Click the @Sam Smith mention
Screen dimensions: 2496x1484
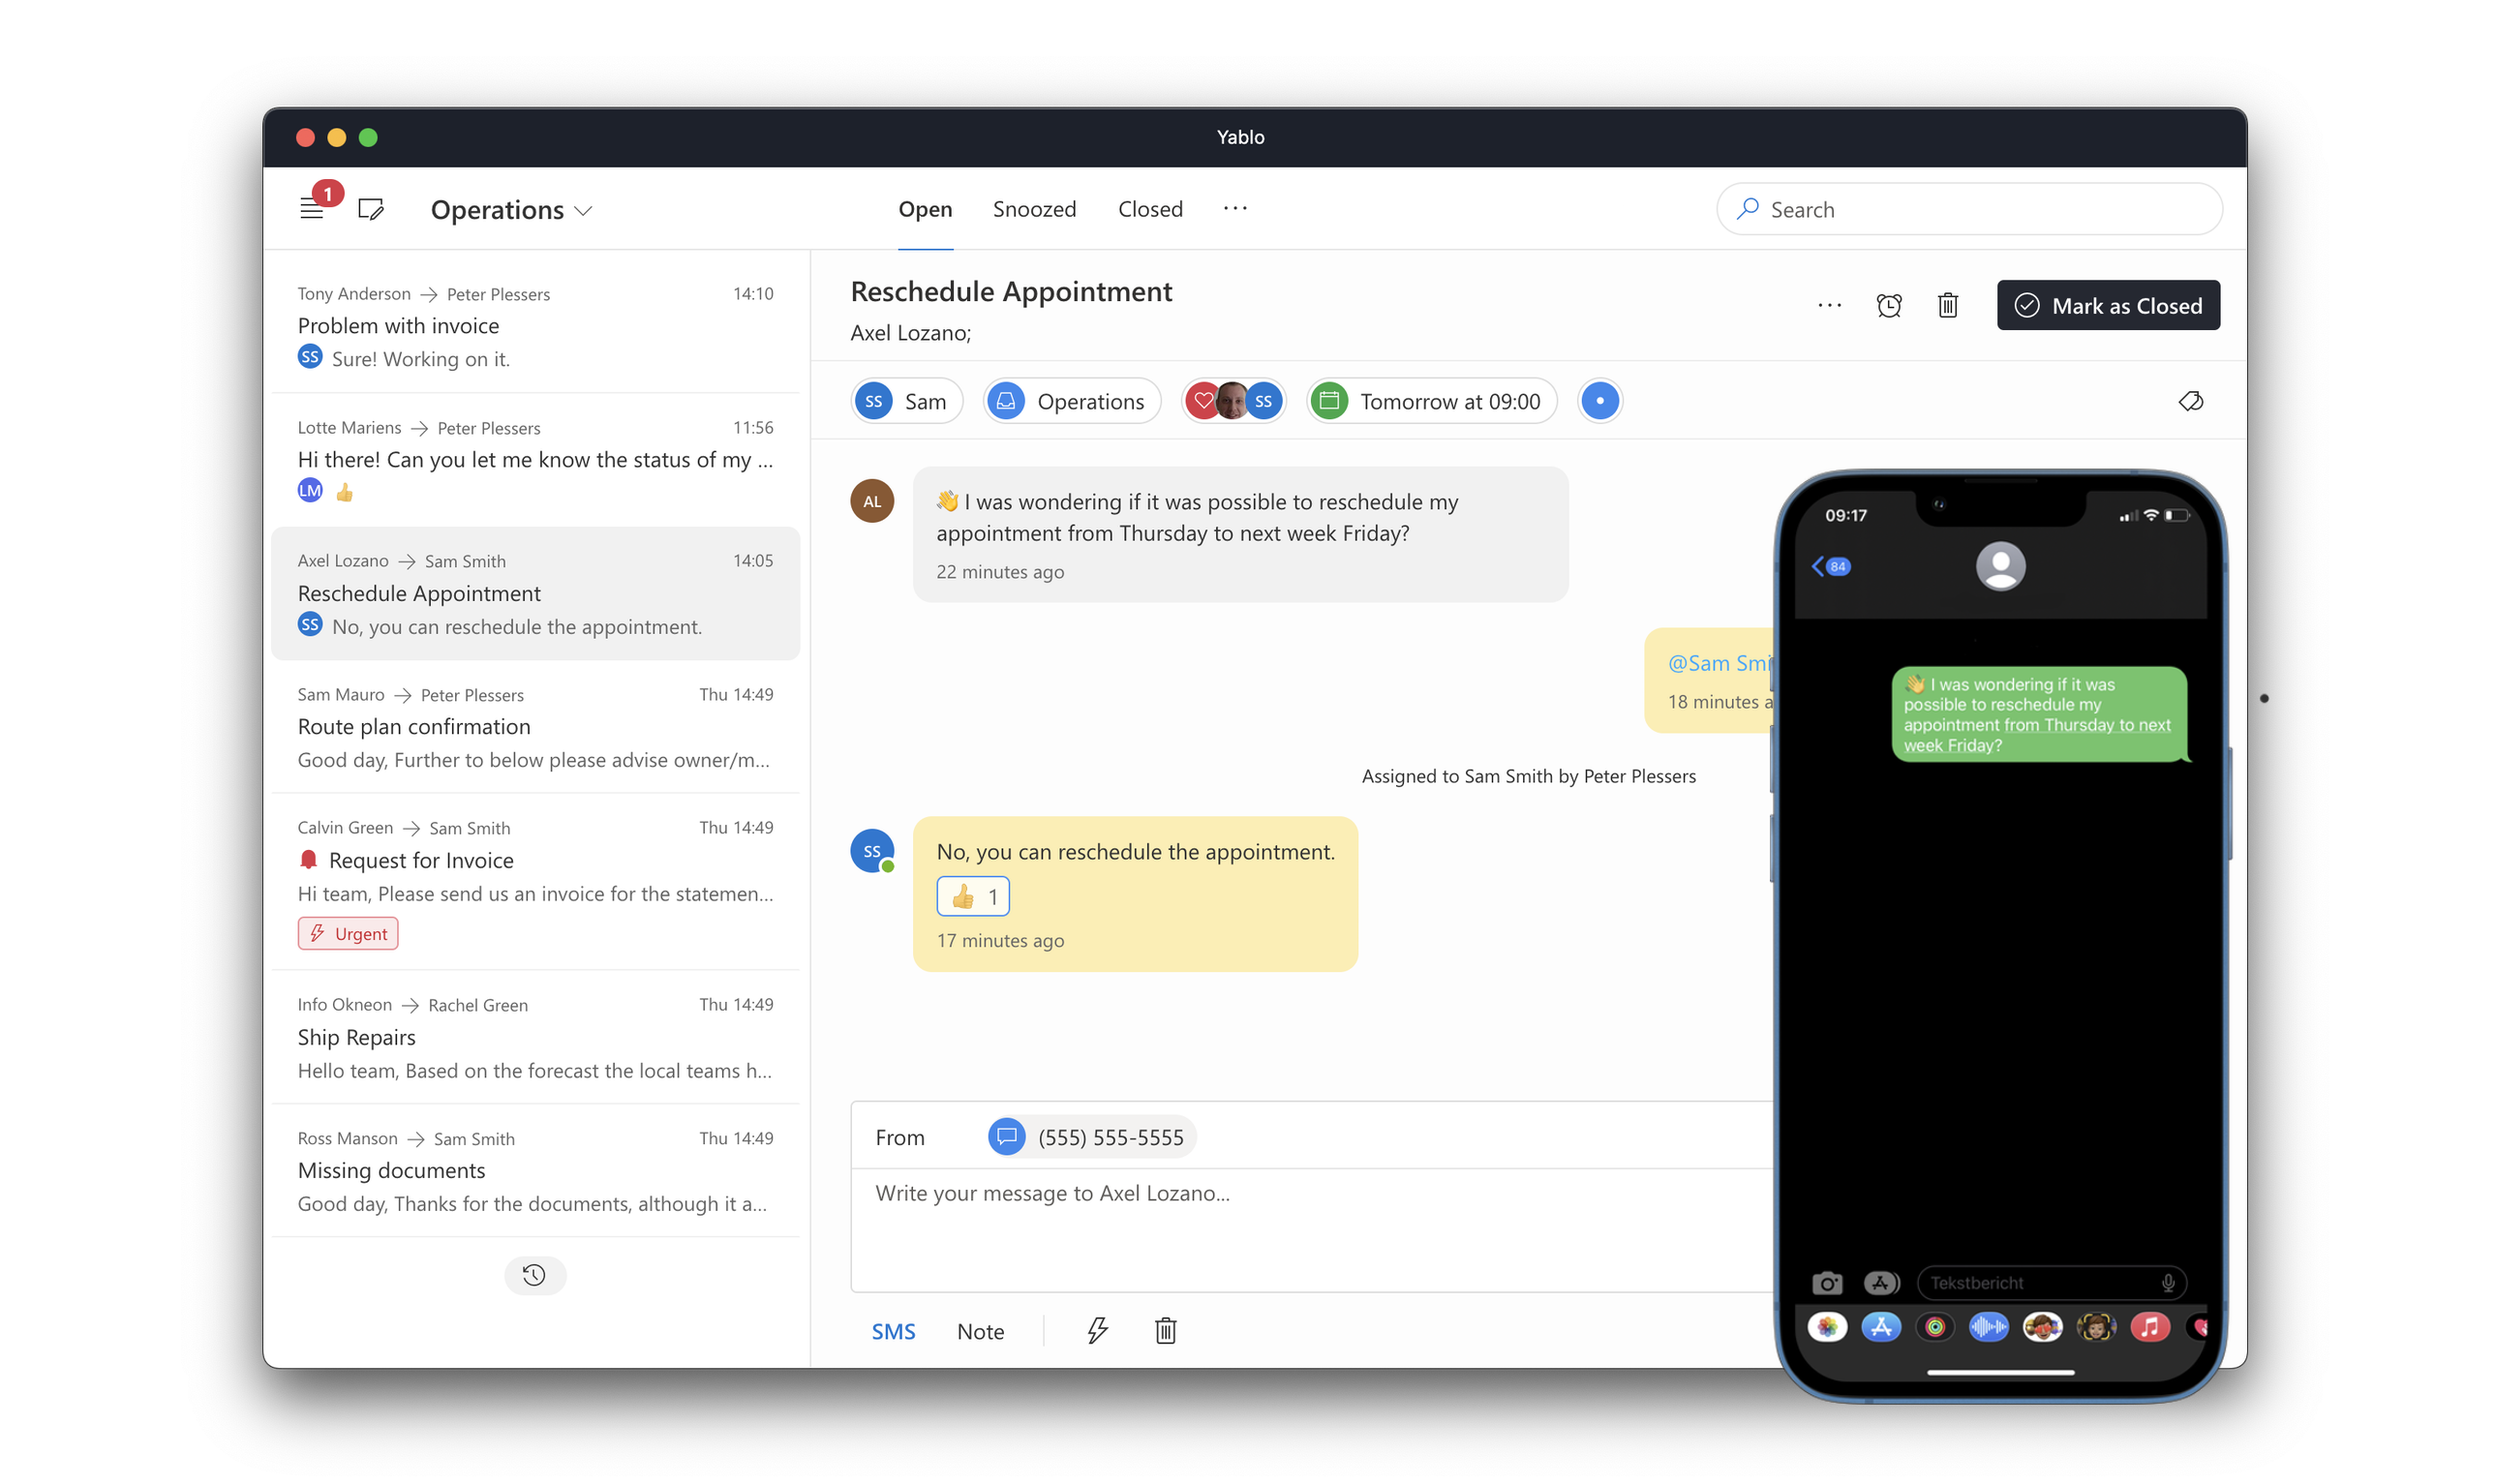click(x=1720, y=663)
